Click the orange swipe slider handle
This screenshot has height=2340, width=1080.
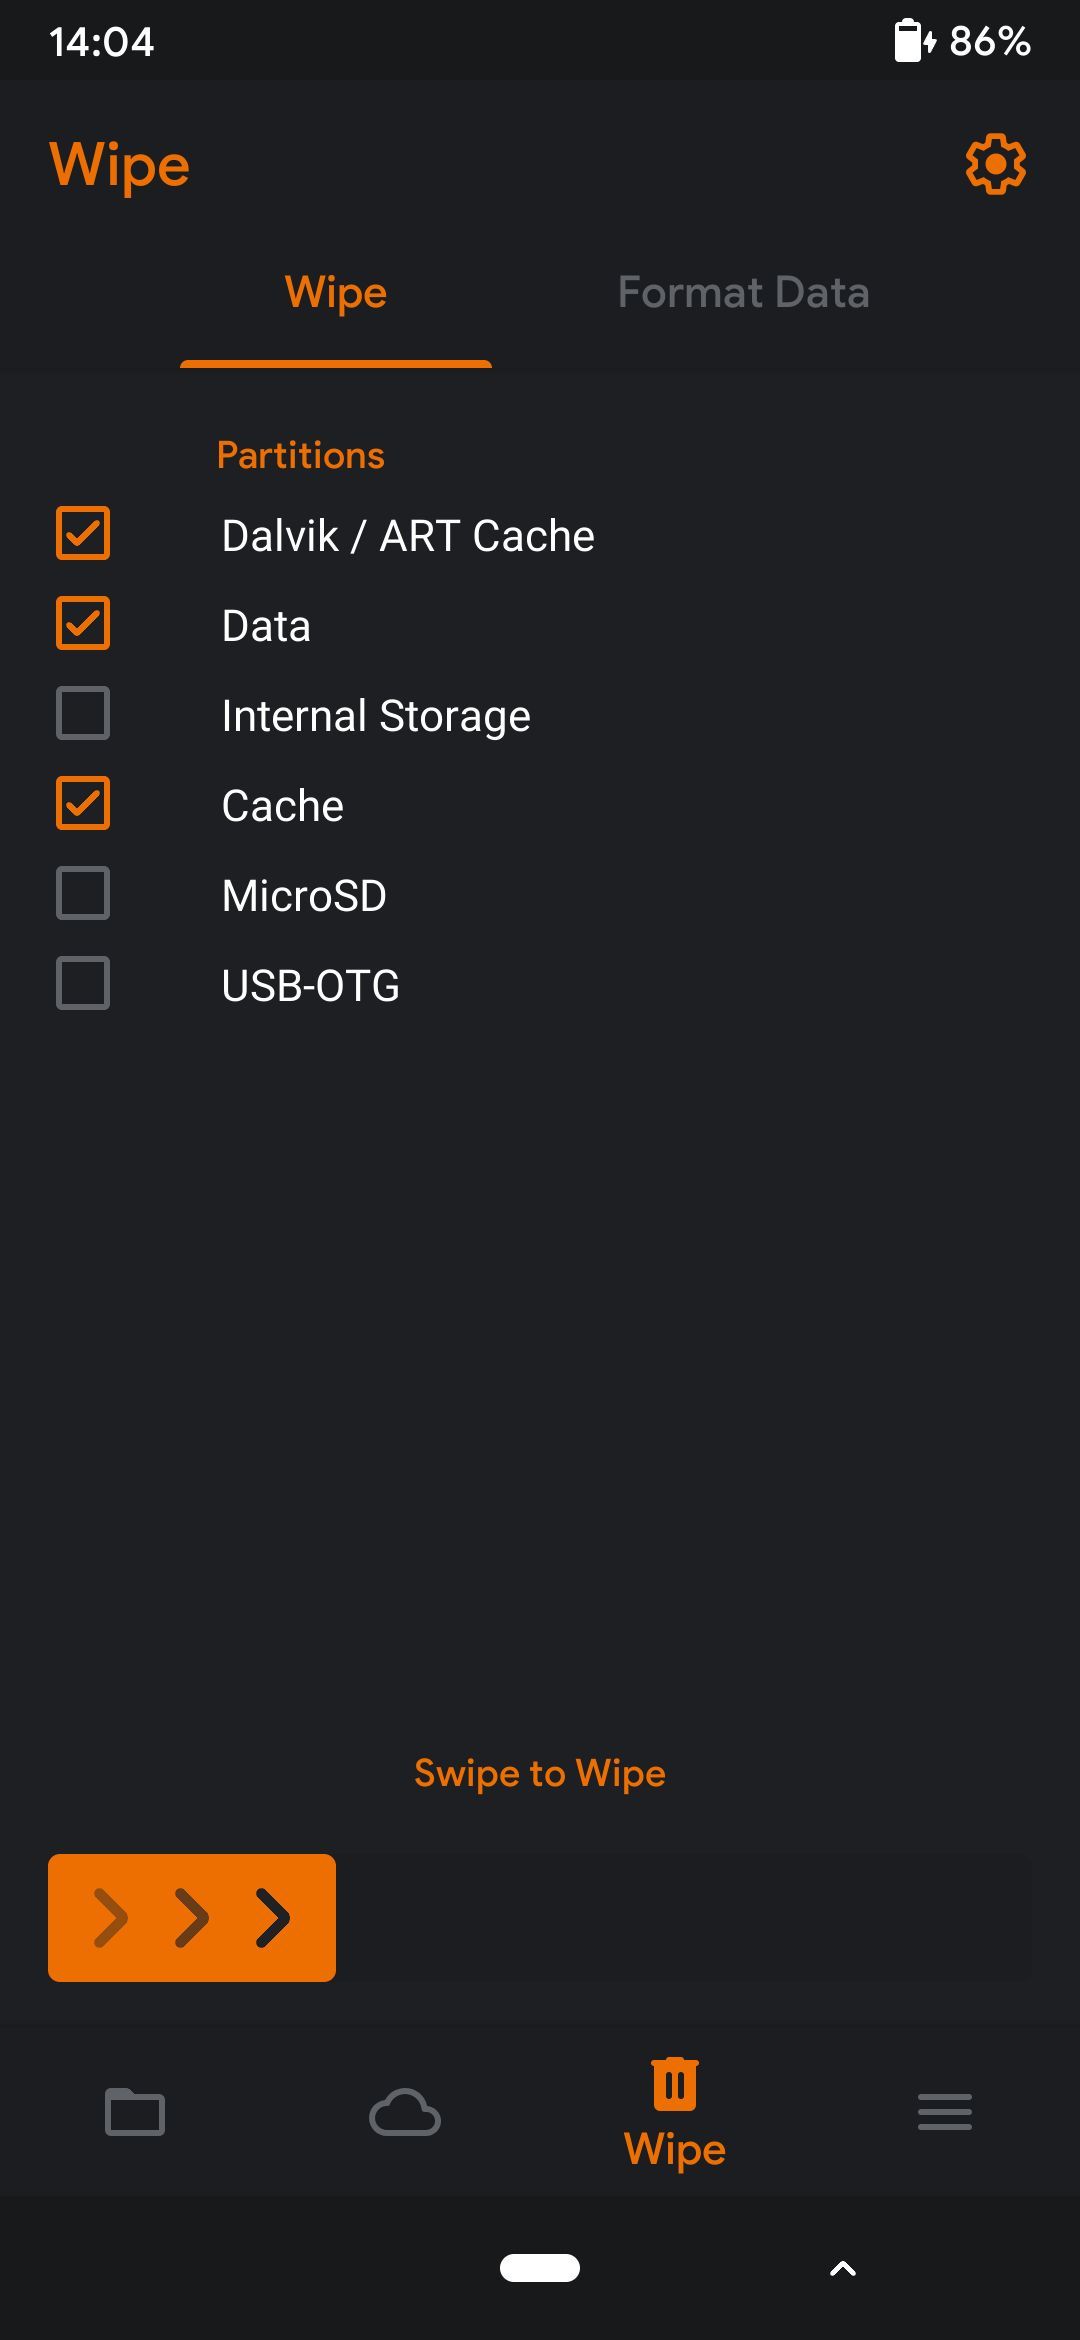(x=192, y=1918)
